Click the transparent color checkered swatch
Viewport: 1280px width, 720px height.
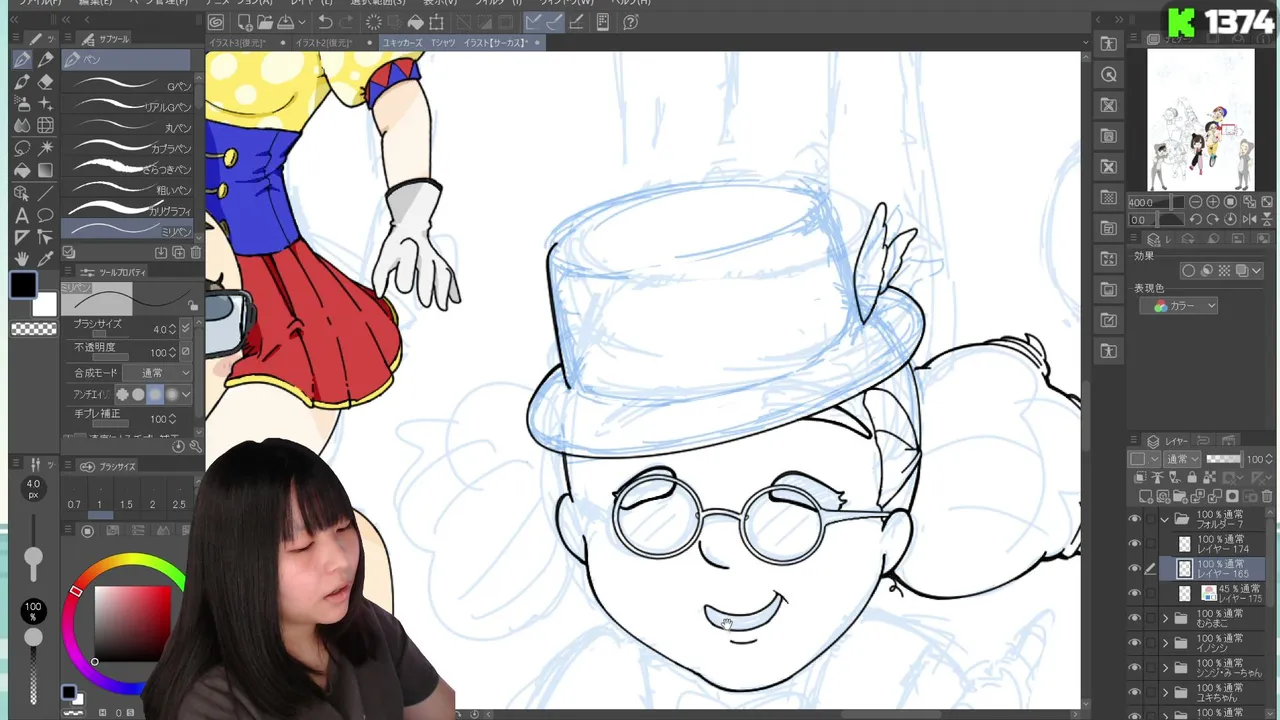(33, 329)
